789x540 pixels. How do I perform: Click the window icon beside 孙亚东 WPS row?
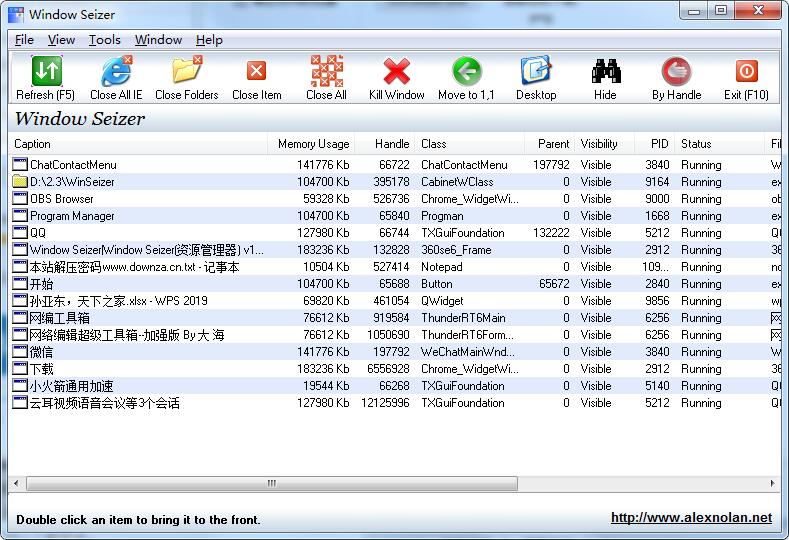coord(20,300)
